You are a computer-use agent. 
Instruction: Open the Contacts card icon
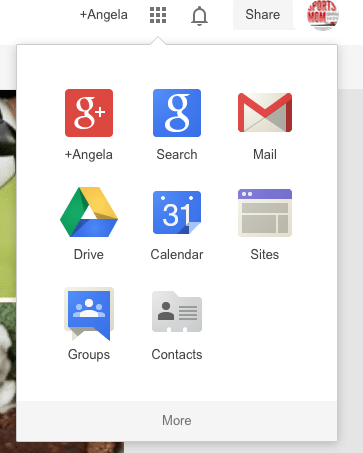pyautogui.click(x=177, y=312)
